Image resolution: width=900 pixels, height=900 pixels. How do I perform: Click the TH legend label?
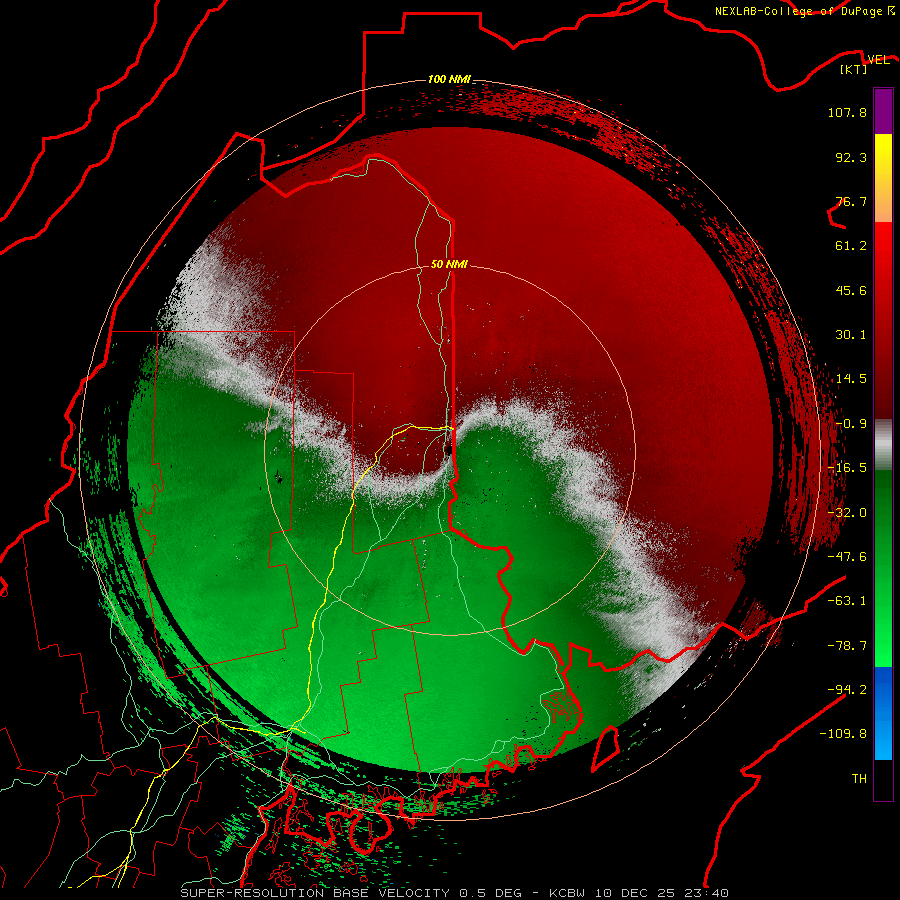tap(859, 779)
